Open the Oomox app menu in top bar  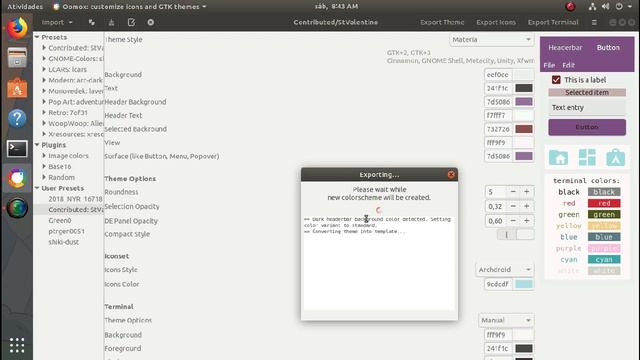click(x=130, y=7)
